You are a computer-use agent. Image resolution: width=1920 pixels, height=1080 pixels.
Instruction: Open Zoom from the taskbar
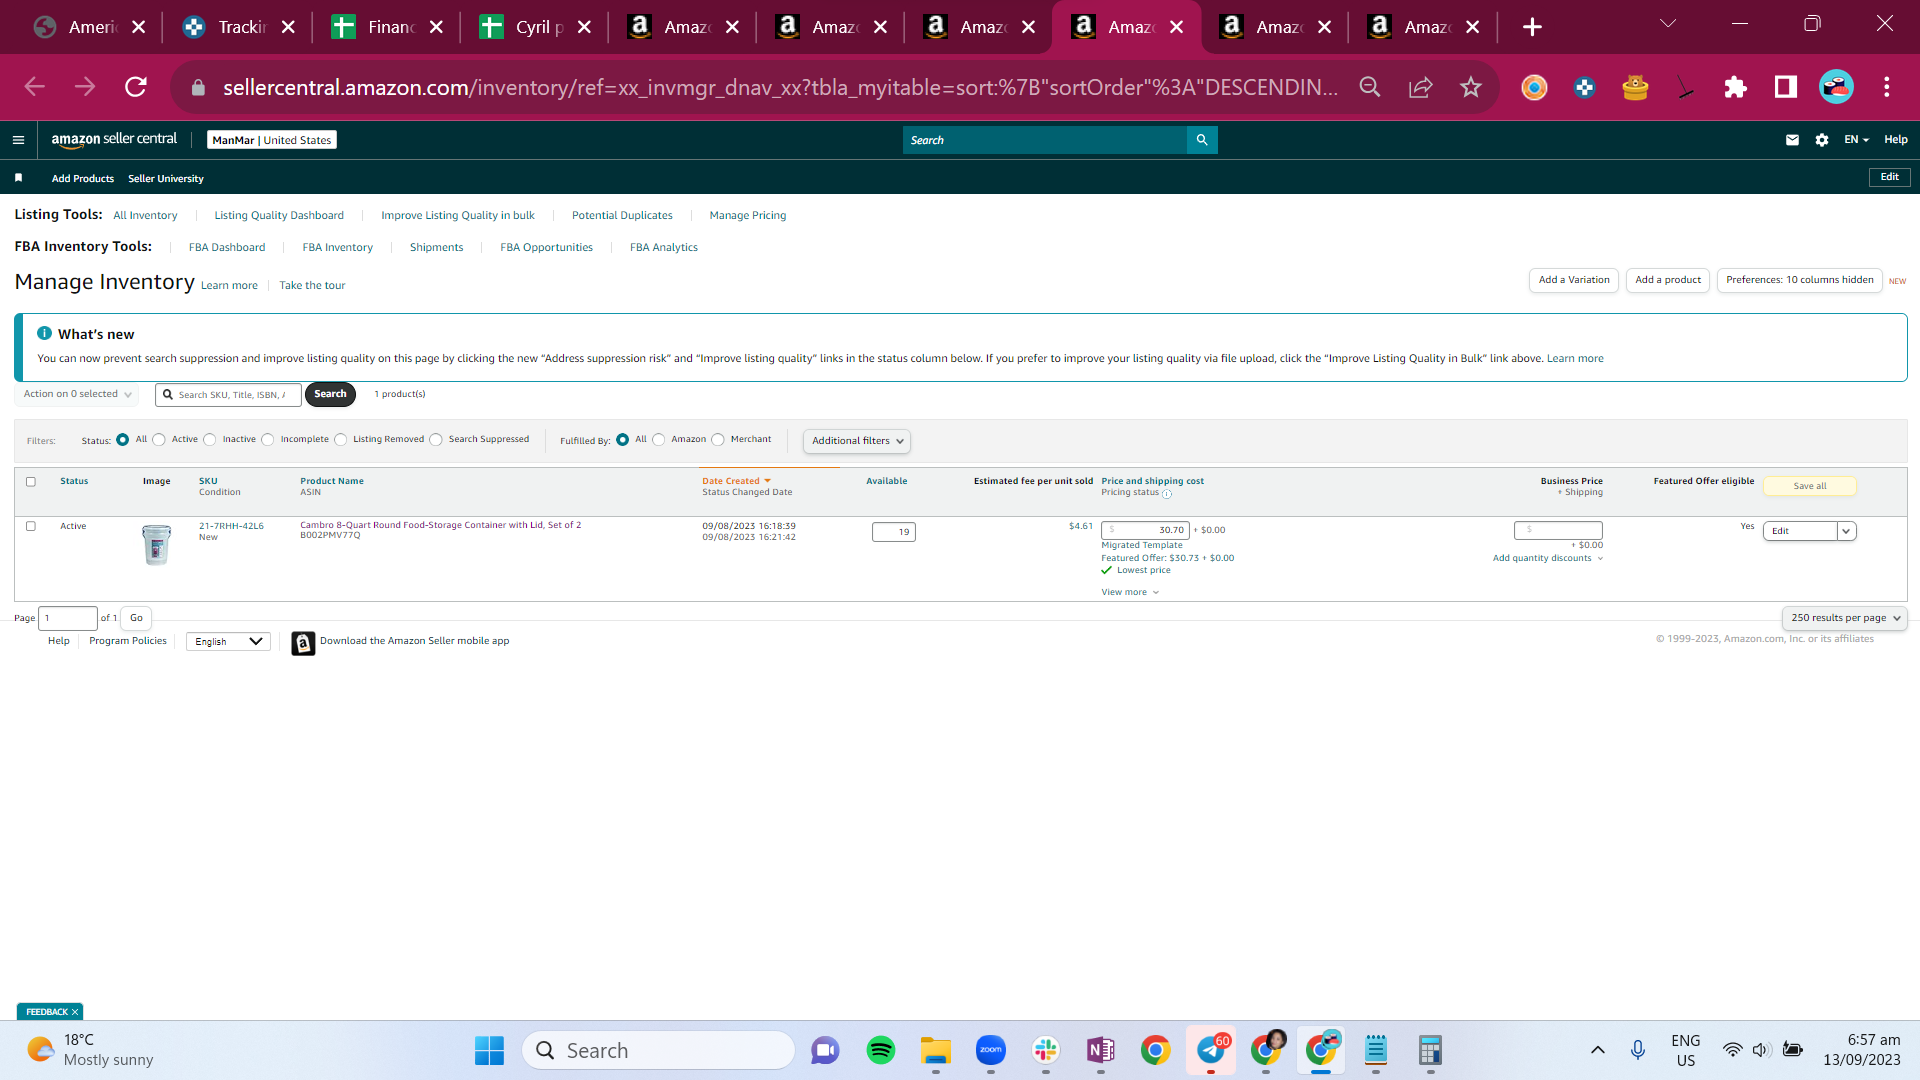point(991,1050)
